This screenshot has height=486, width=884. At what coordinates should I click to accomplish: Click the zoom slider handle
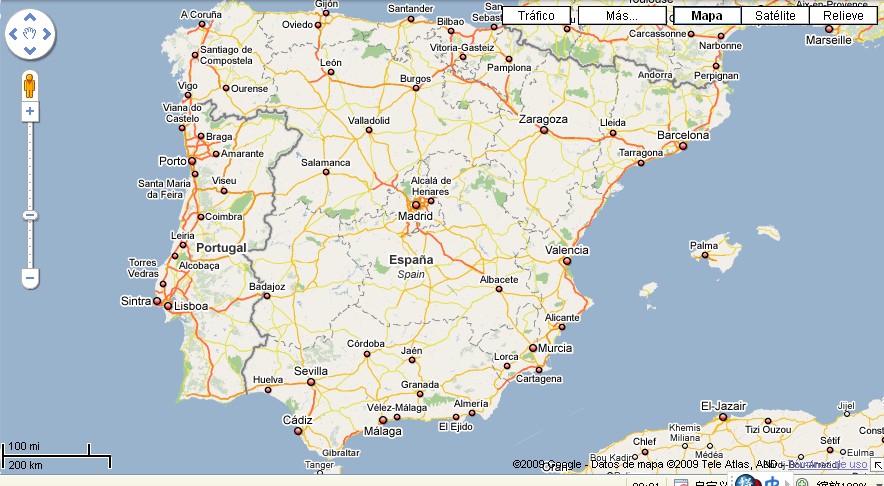pyautogui.click(x=30, y=215)
